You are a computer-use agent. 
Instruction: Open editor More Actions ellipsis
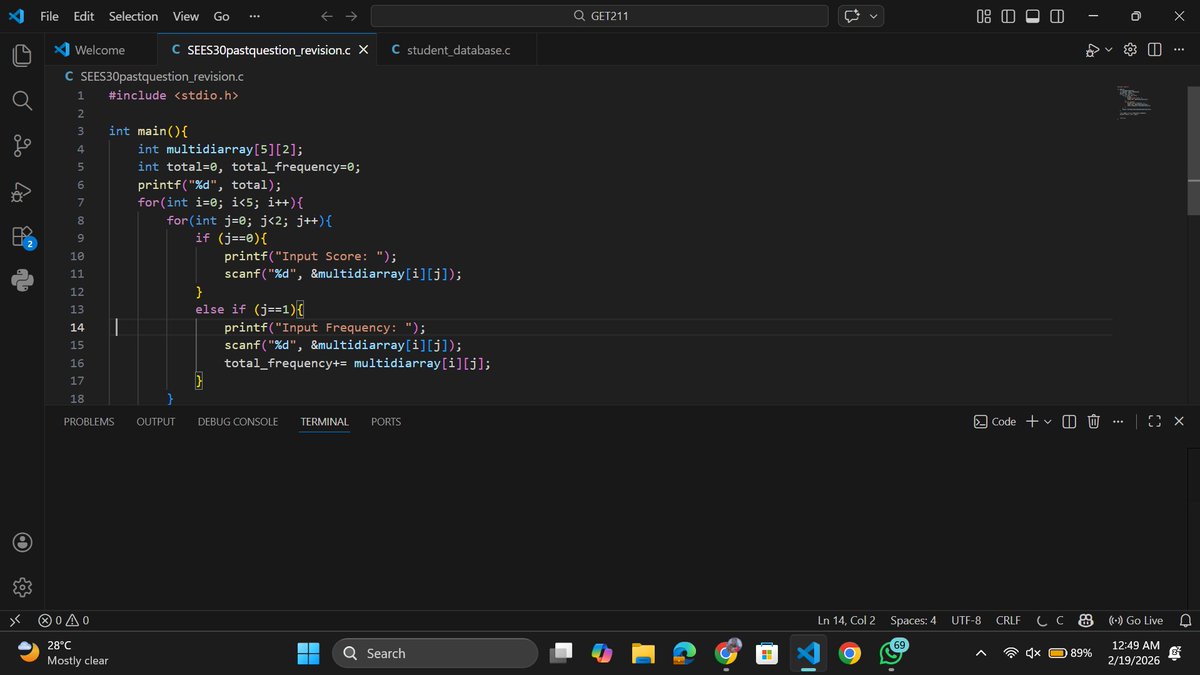pyautogui.click(x=1178, y=50)
